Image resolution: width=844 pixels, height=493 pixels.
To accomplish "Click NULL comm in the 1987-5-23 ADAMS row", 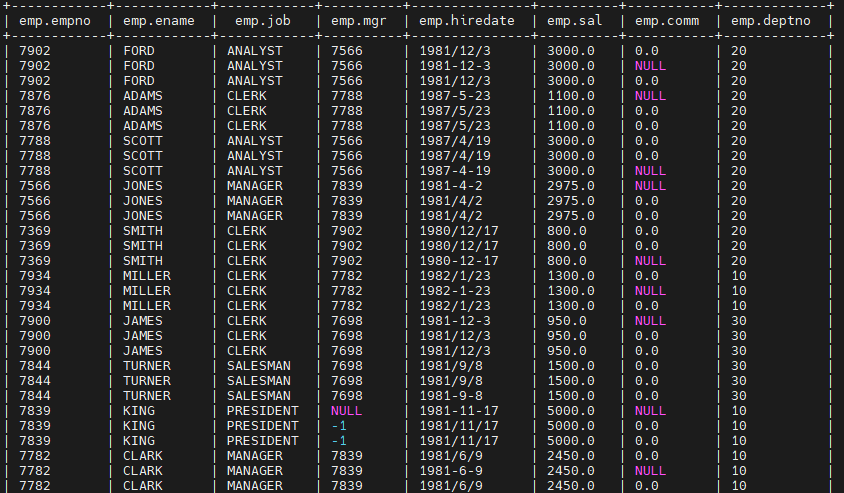I will click(650, 96).
